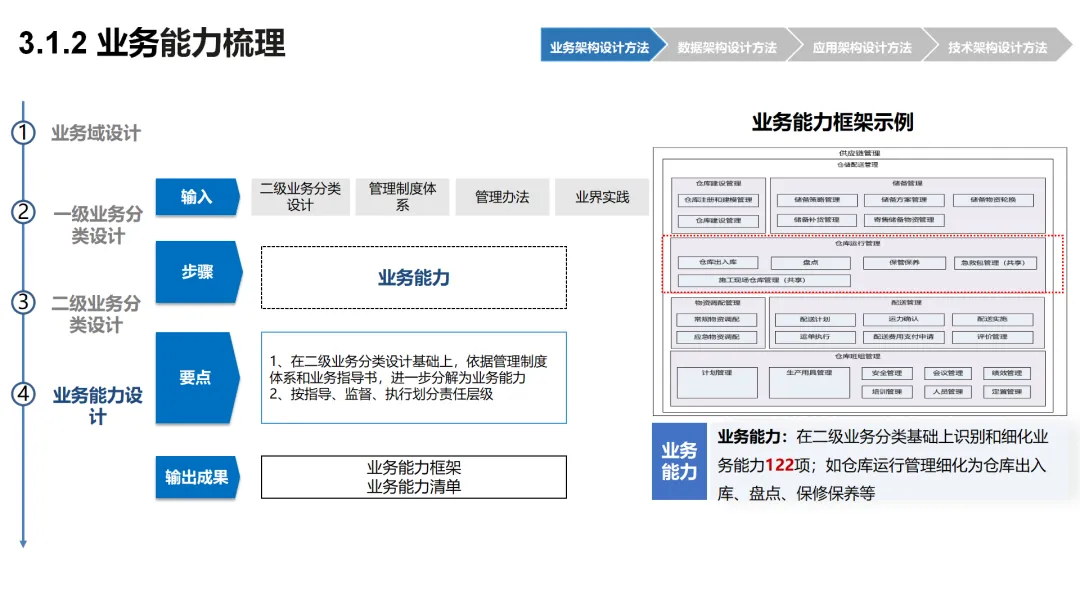Click the 施工现场仓库管理（共享）box

[x=764, y=280]
